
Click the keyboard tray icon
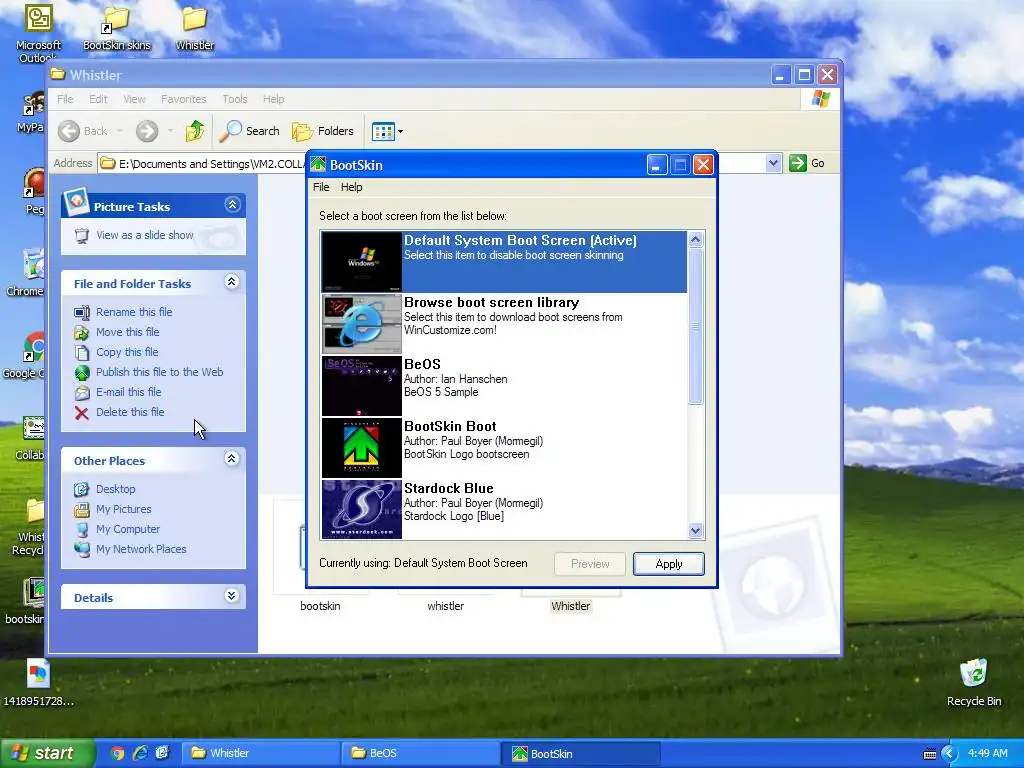point(929,754)
